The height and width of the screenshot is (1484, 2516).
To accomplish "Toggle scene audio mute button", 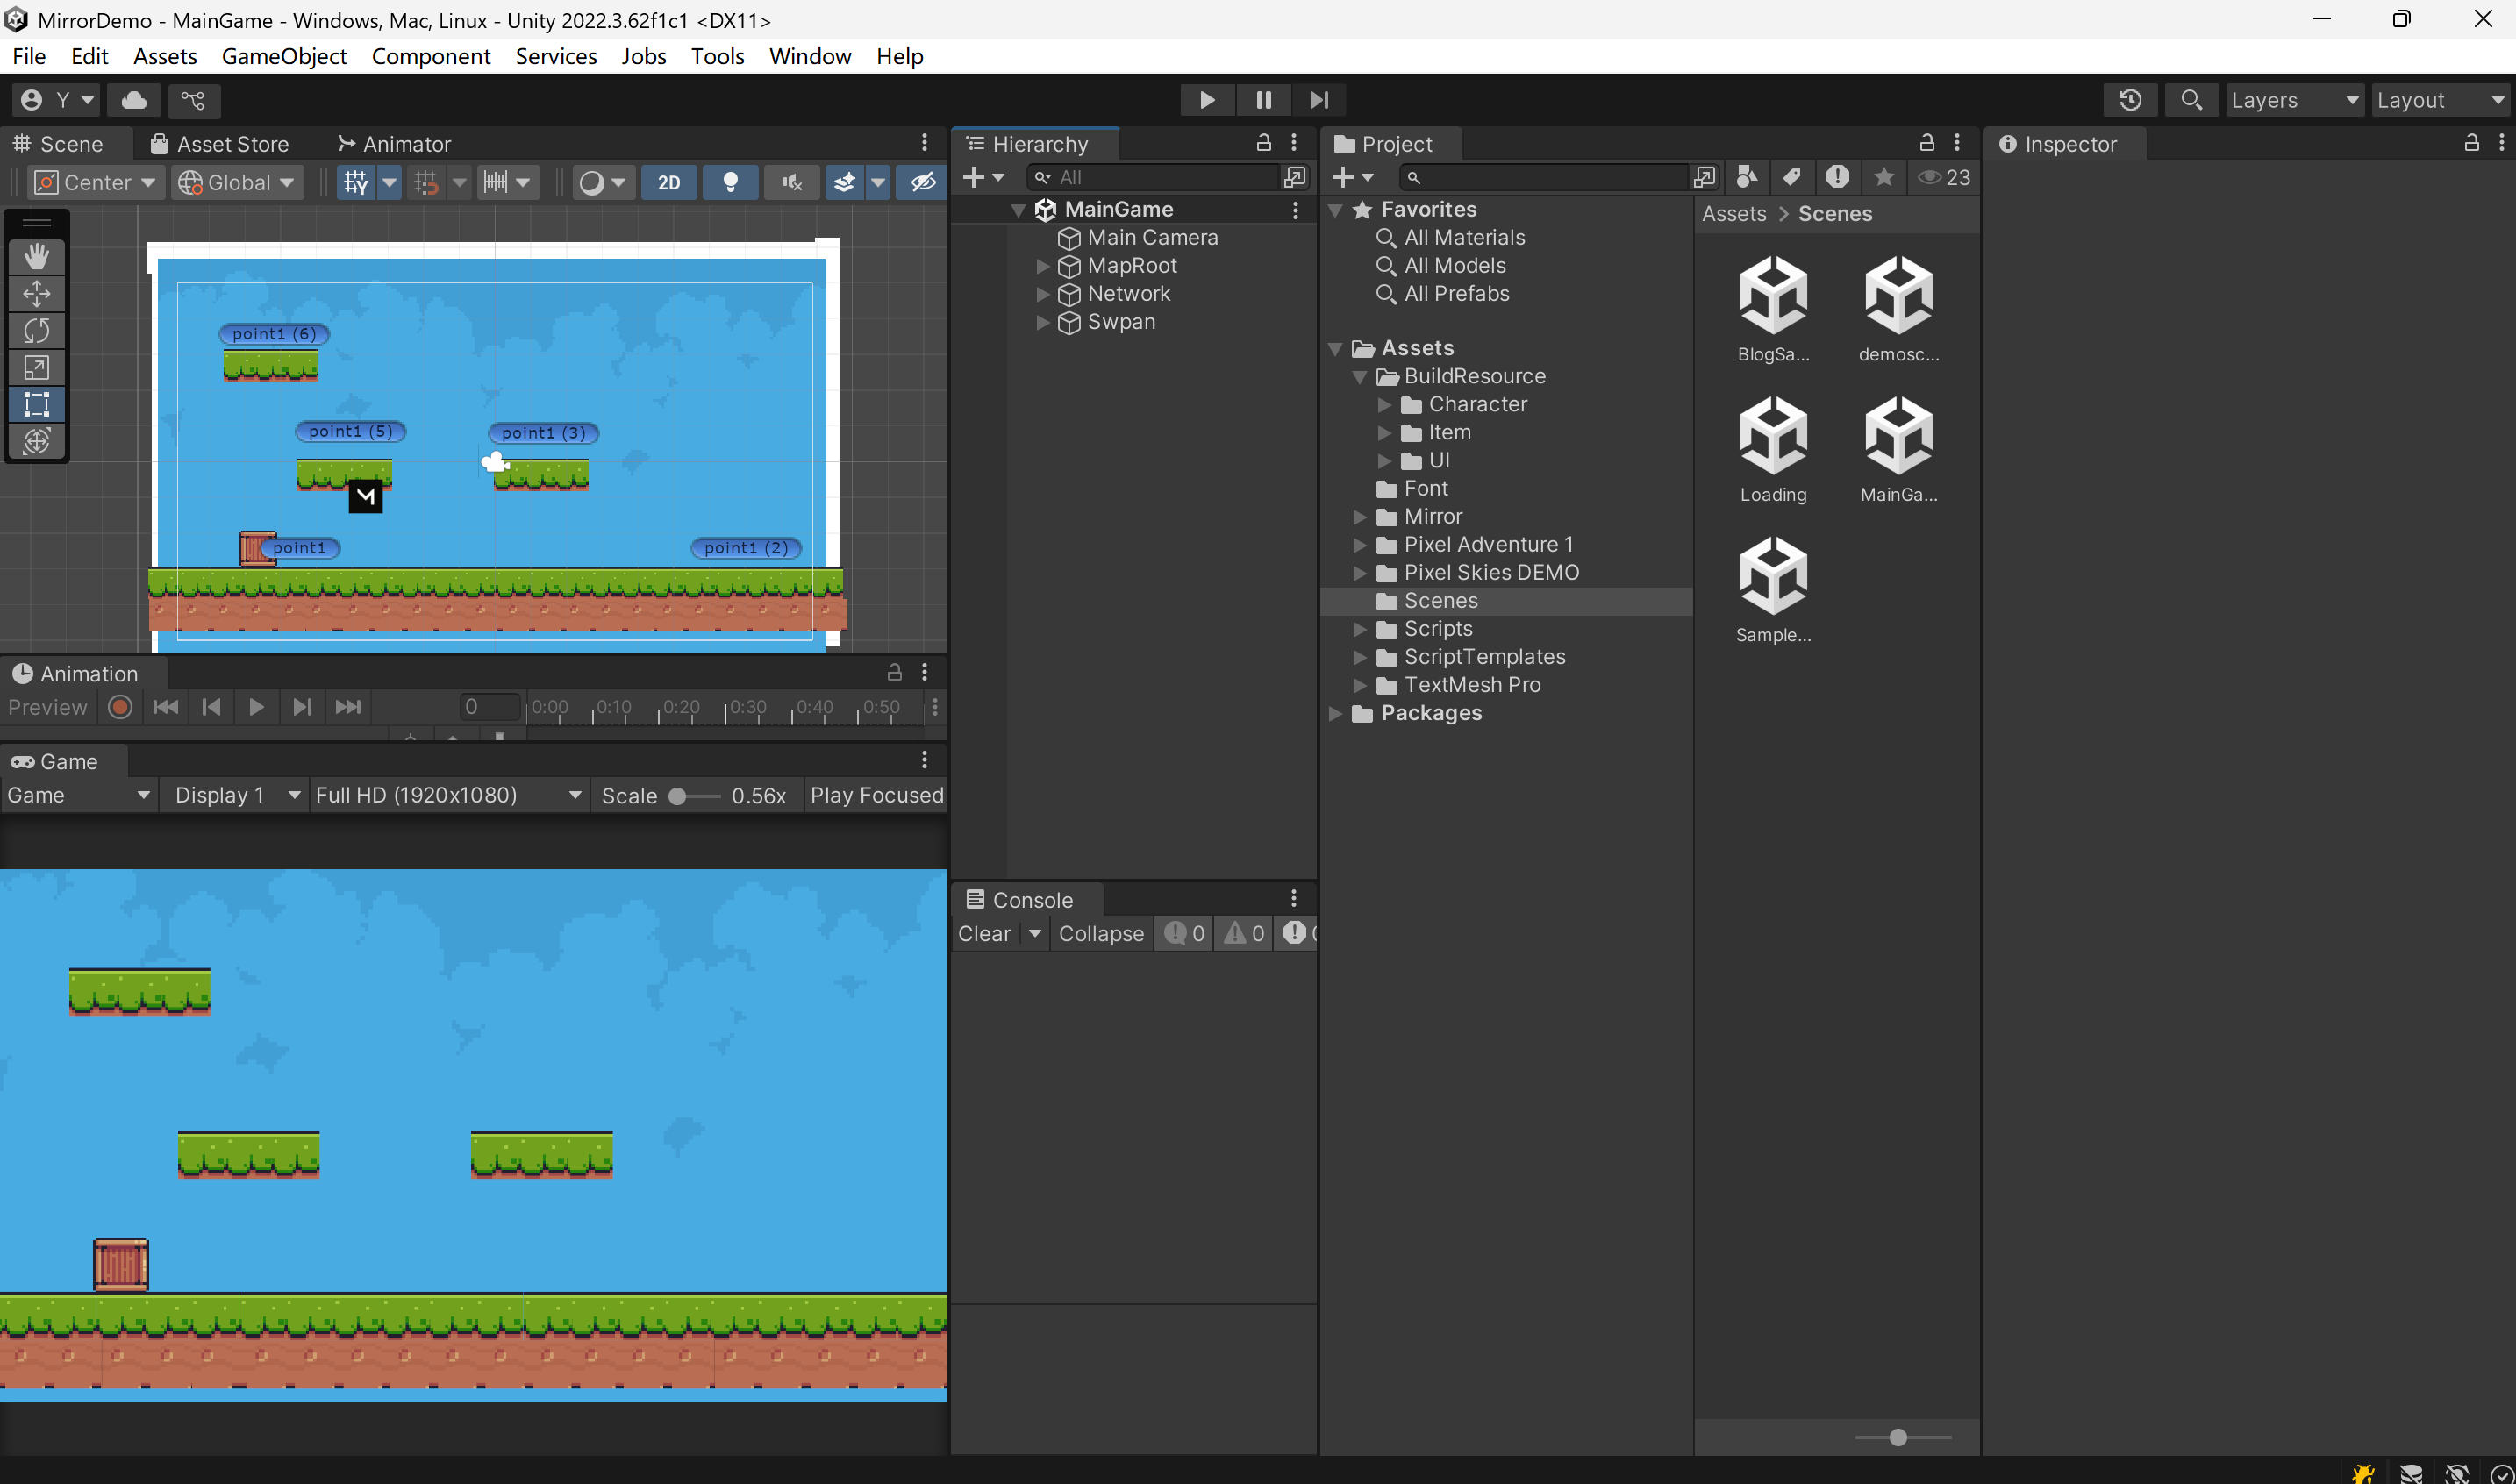I will coord(792,182).
